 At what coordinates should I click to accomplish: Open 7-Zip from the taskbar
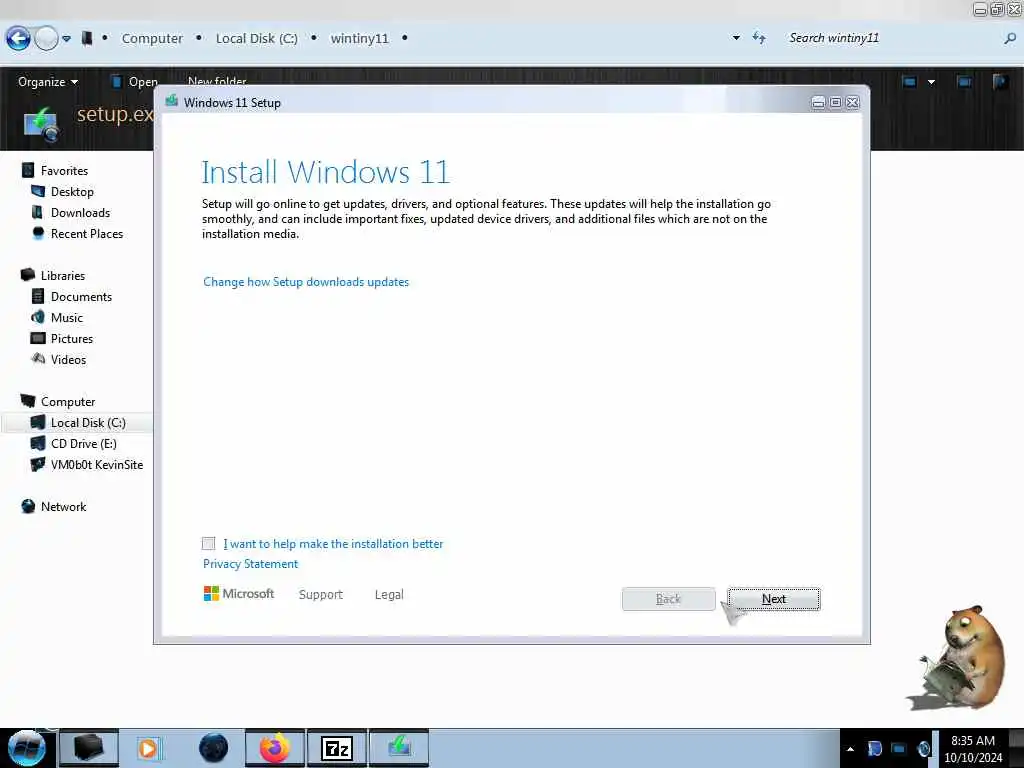point(337,748)
